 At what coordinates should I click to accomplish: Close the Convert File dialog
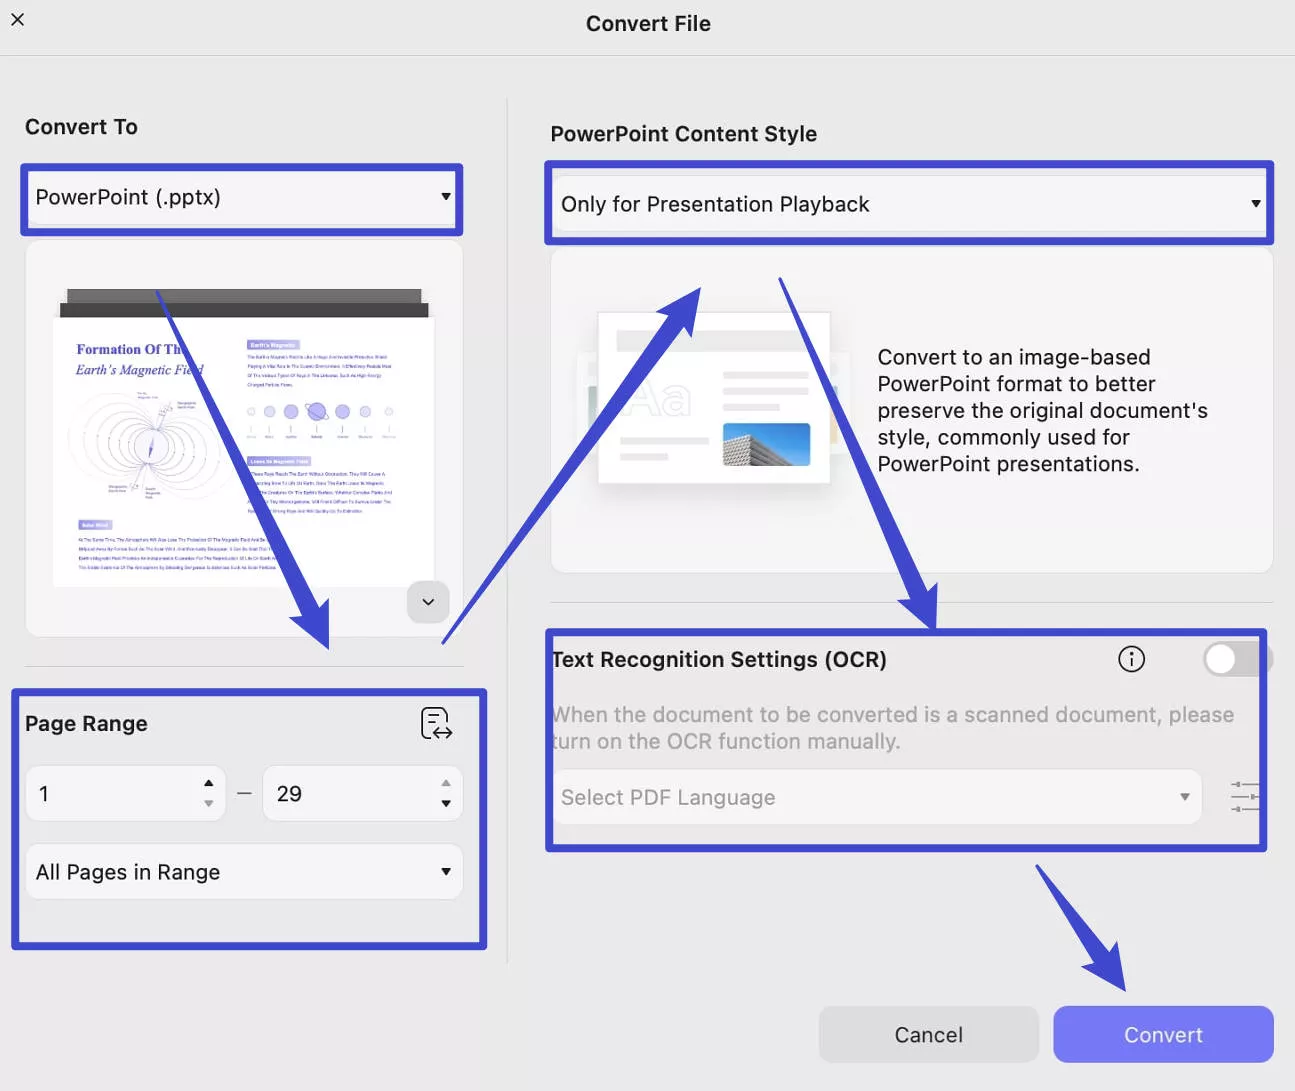pos(18,19)
